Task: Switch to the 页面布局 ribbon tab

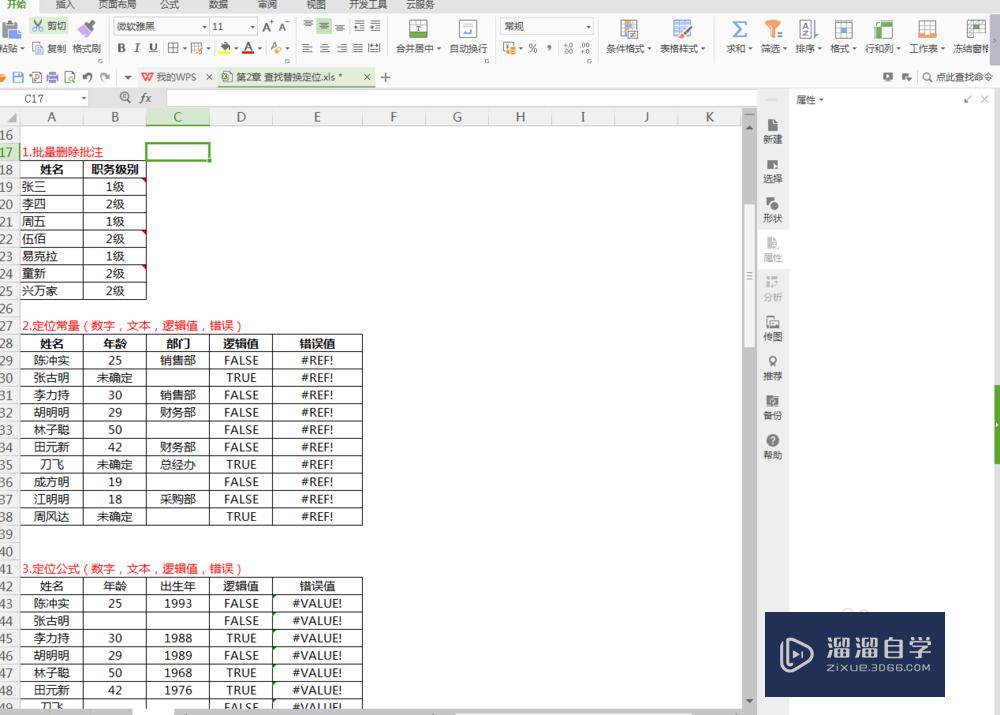Action: [117, 4]
